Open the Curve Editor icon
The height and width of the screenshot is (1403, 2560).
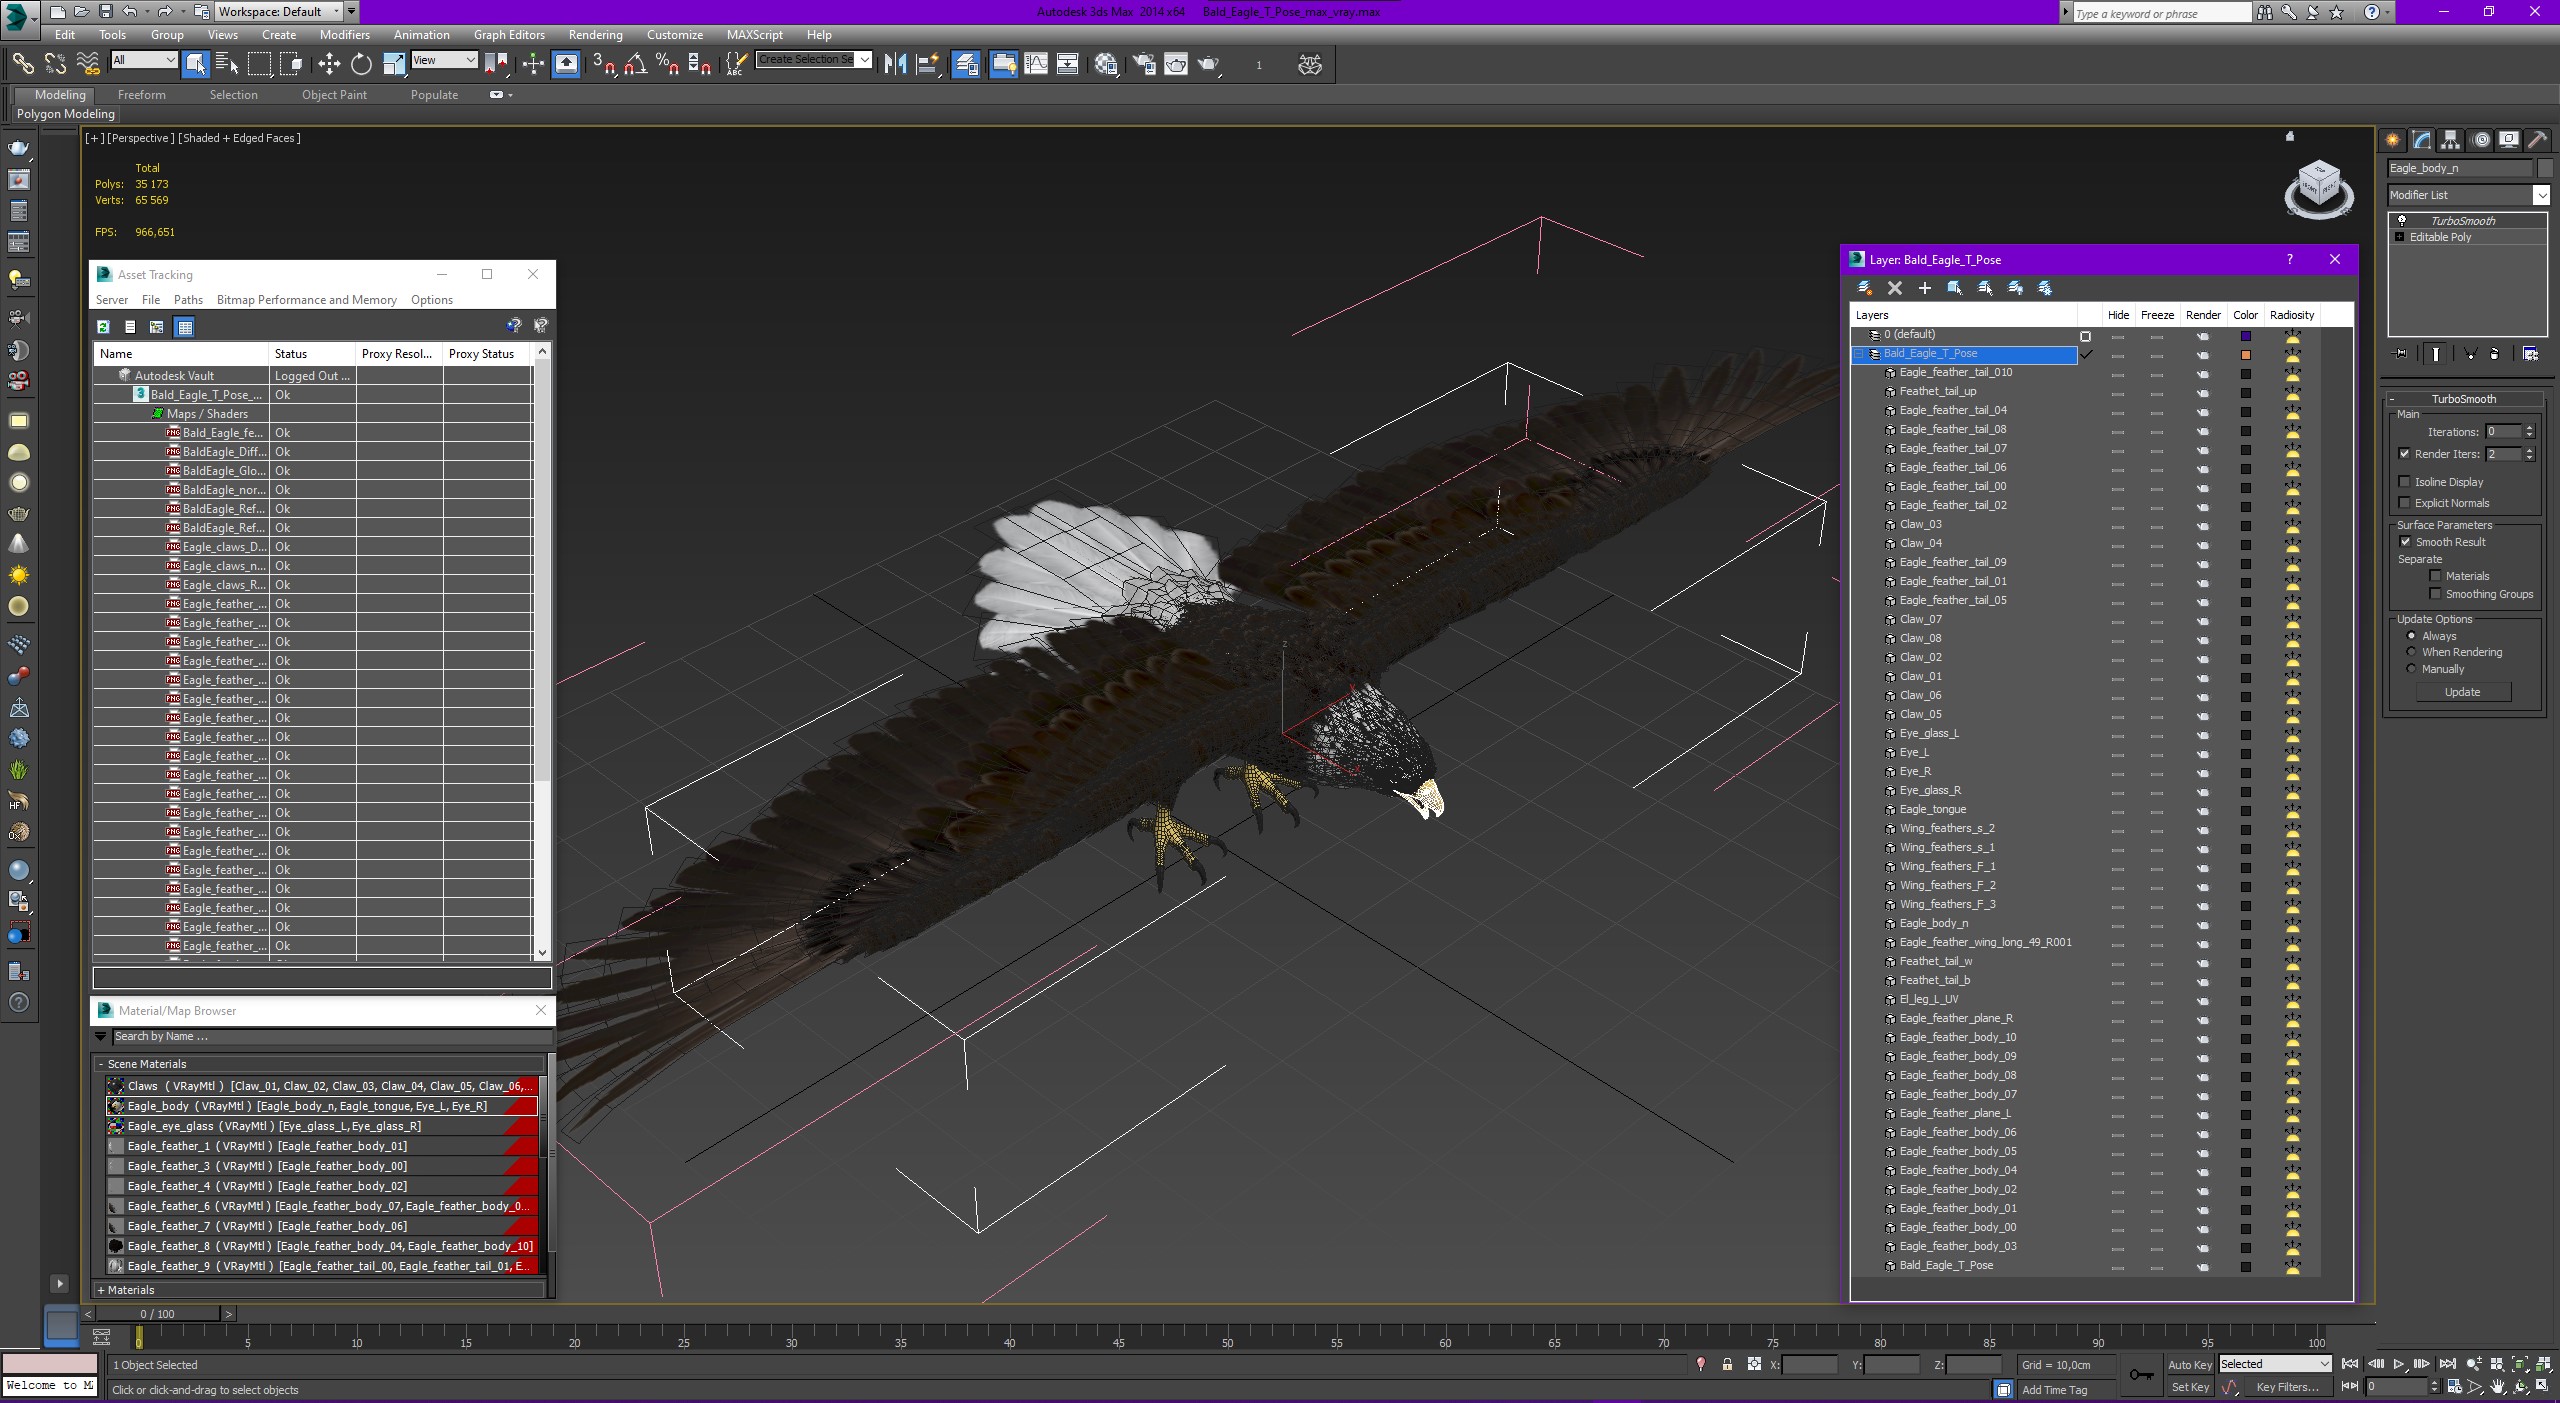[1036, 64]
